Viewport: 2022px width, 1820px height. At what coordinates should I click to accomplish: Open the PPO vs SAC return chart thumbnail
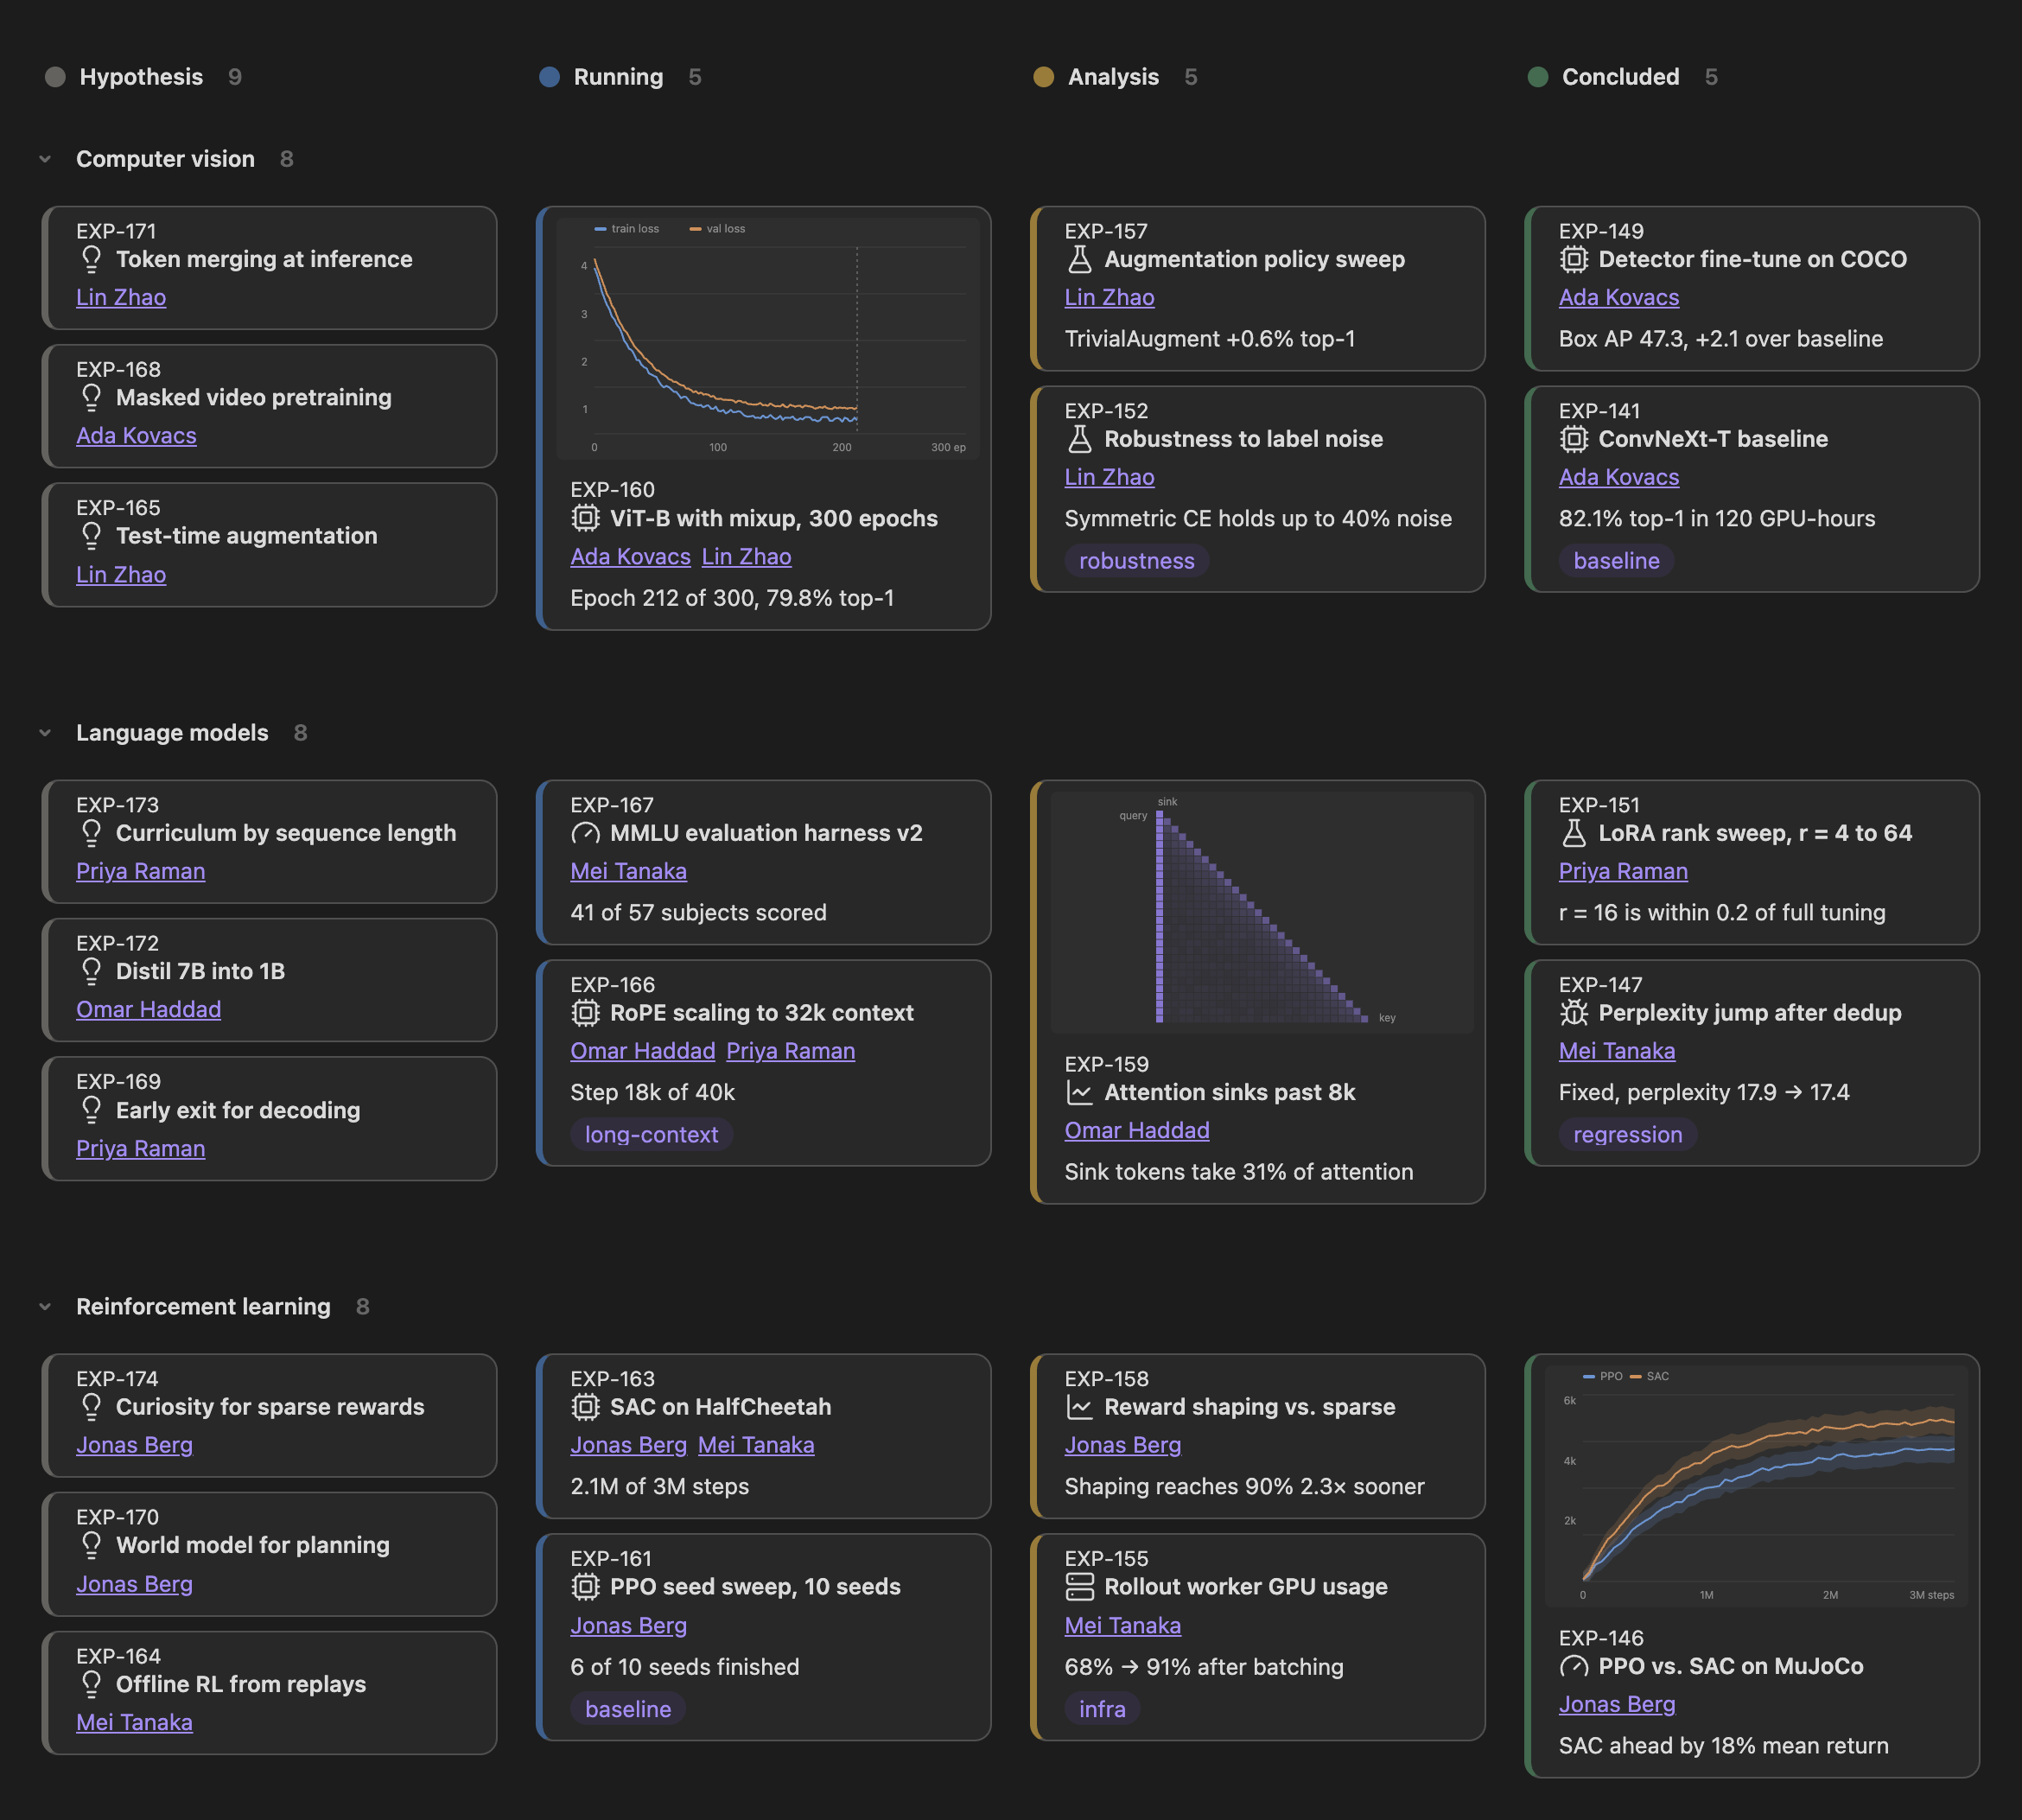coord(1756,1487)
